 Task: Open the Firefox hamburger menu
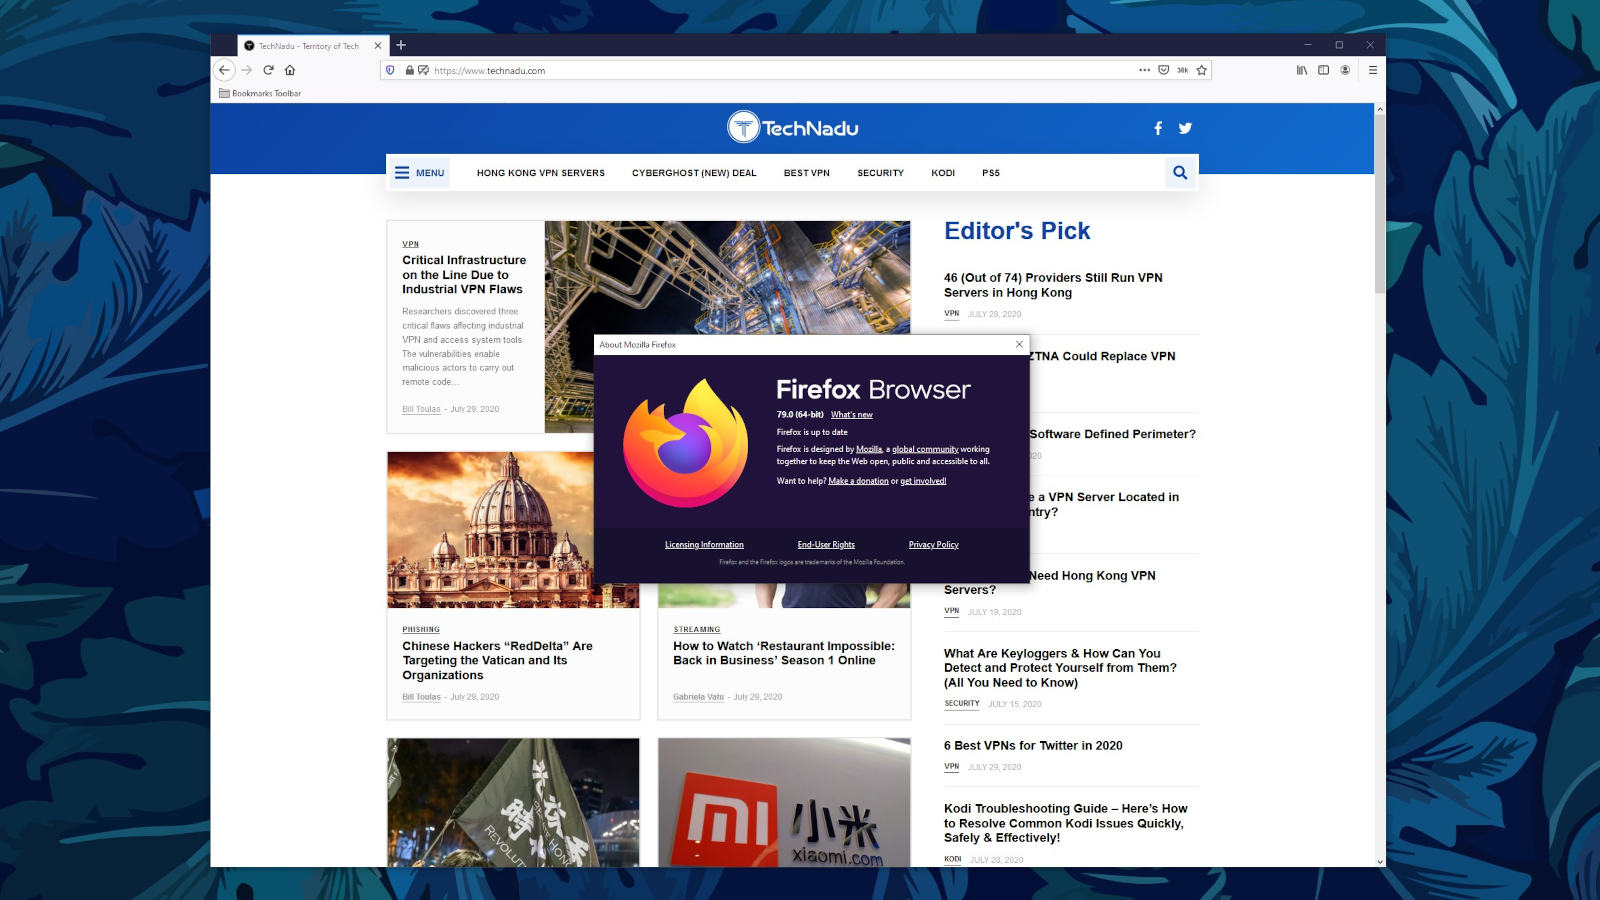[x=1373, y=70]
